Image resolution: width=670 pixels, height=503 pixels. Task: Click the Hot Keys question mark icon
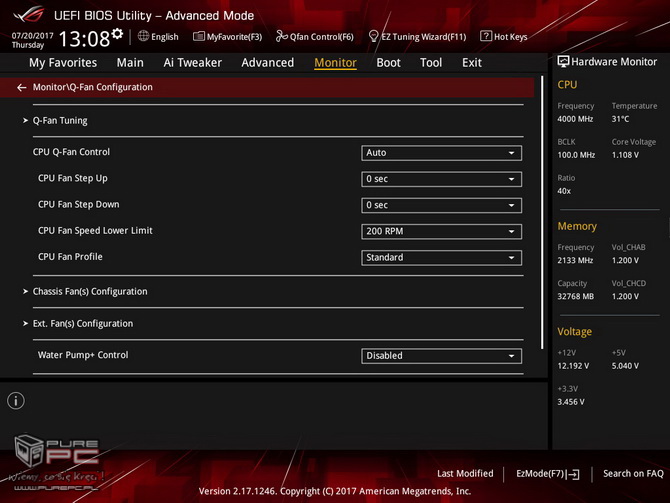point(486,36)
